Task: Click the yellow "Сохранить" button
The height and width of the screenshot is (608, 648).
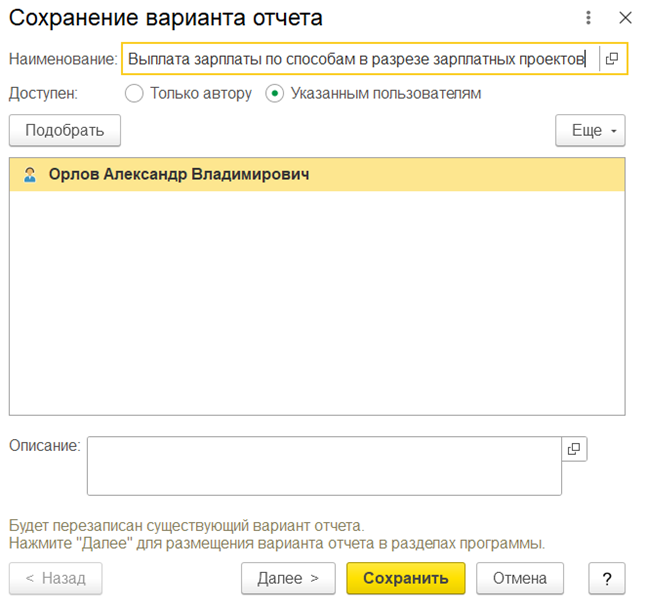Action: point(406,578)
